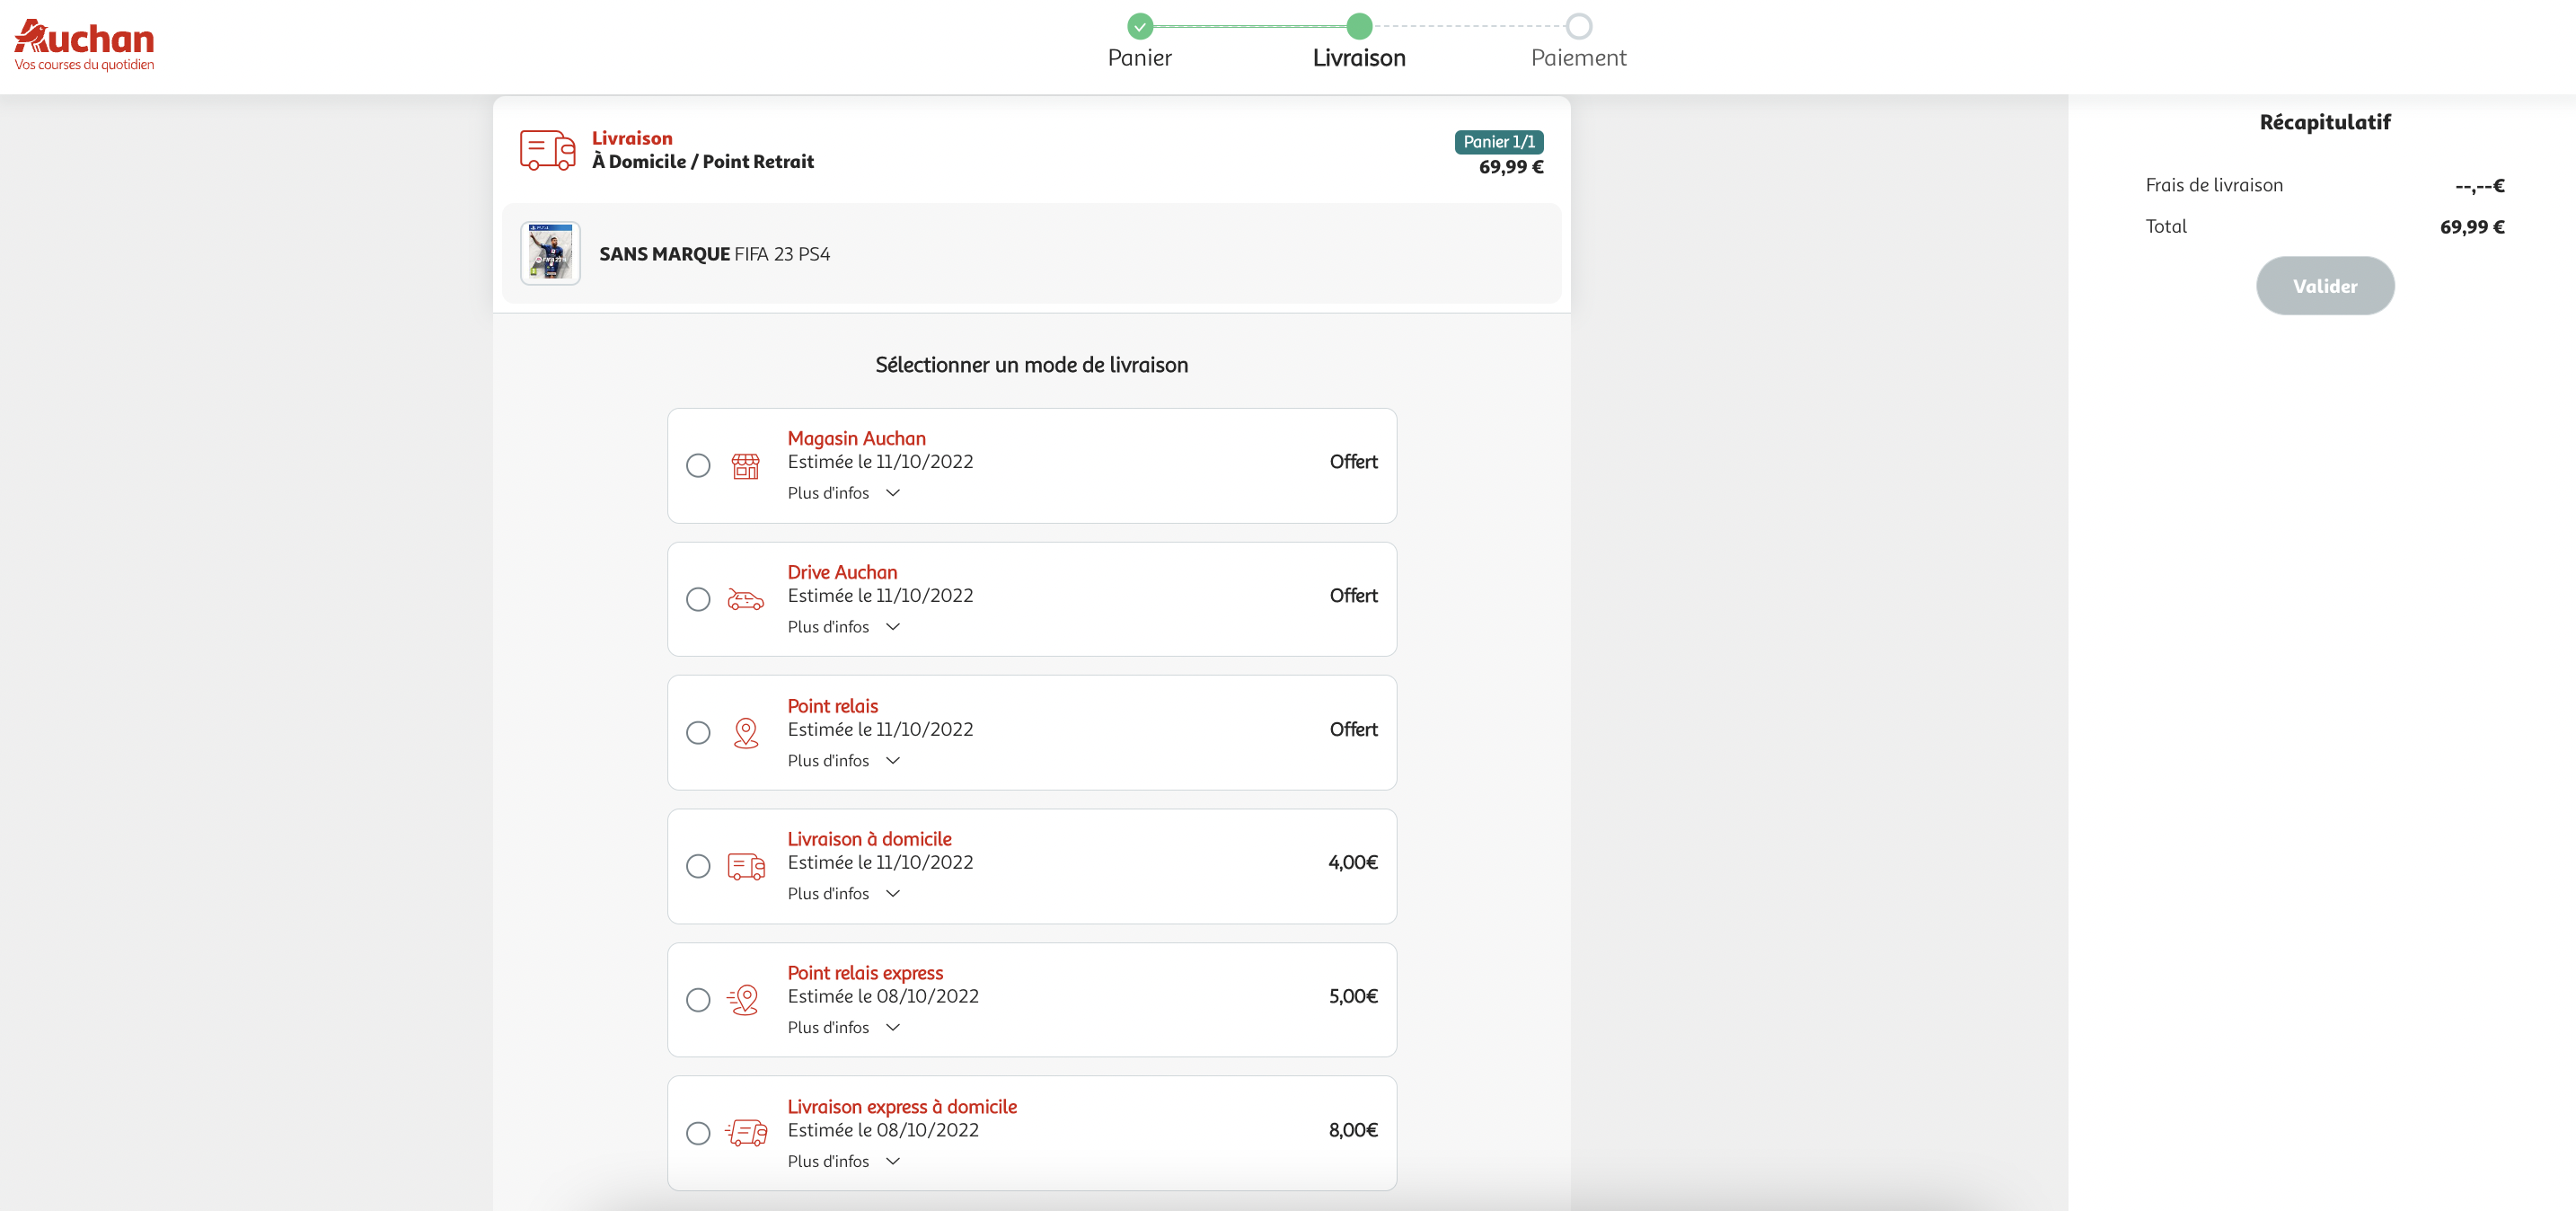Expand Plus d'infos for Drive Auchan
Viewport: 2576px width, 1211px height.
tap(844, 627)
